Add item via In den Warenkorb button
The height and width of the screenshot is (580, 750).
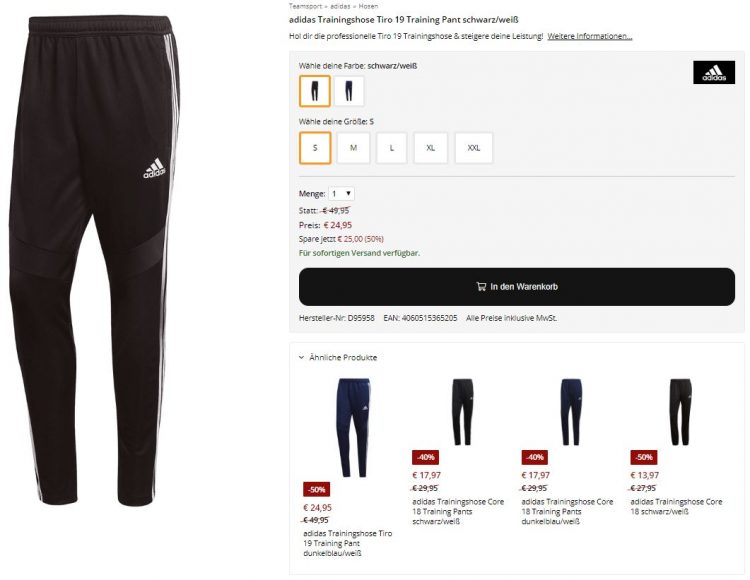[x=517, y=286]
